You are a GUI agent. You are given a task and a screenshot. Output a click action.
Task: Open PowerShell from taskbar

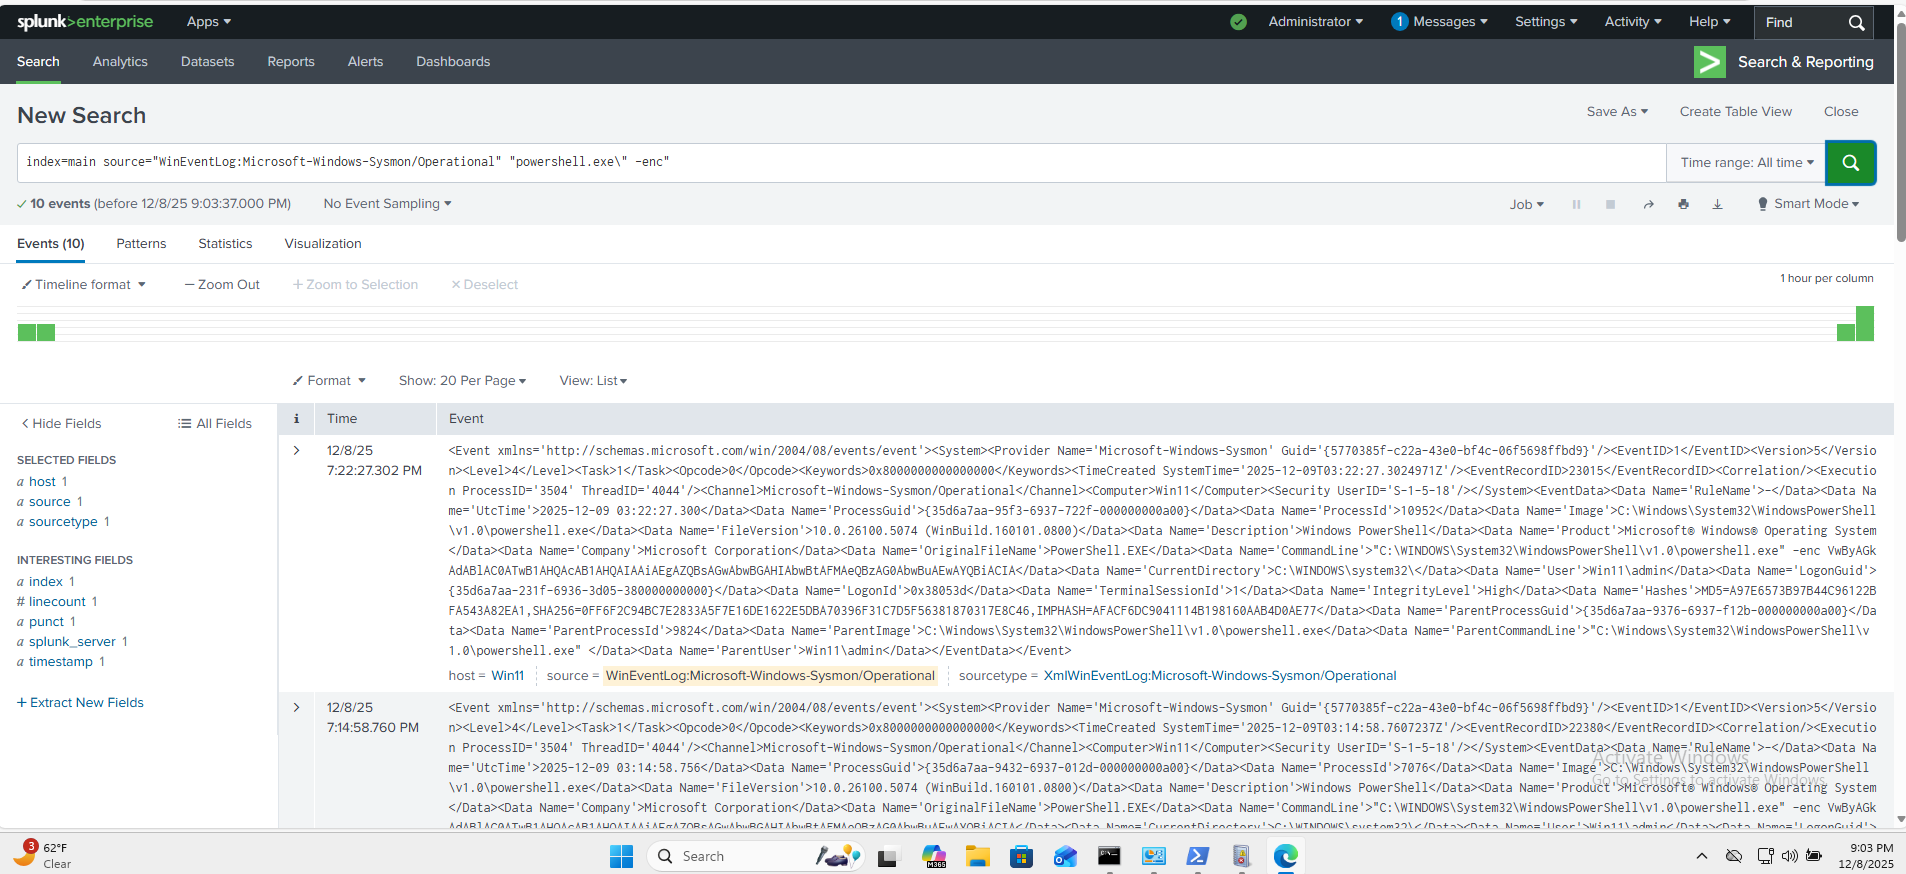coord(1197,856)
